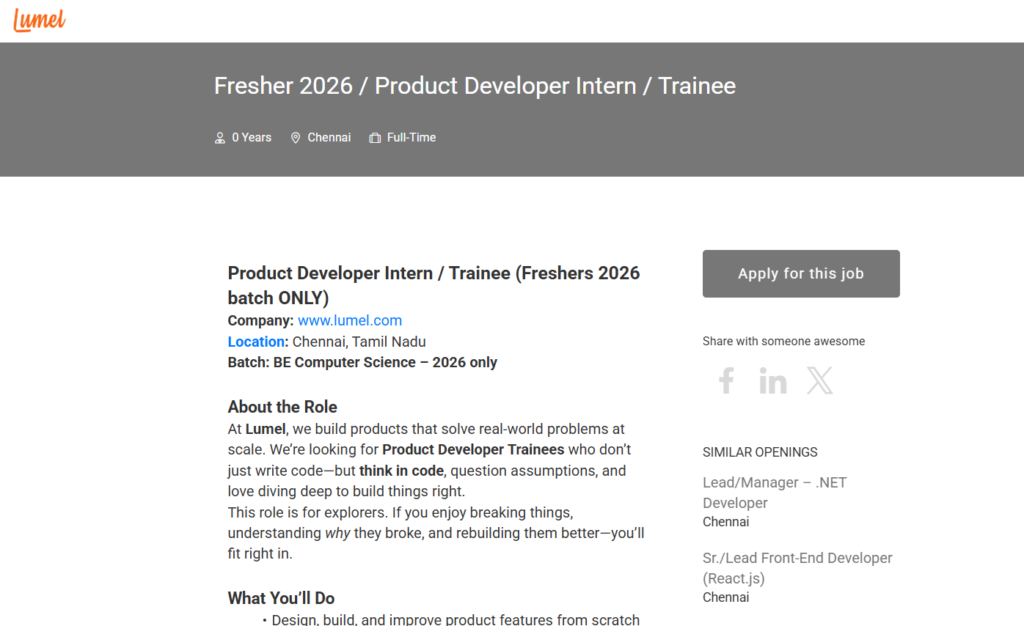Click Chennai under the React.js listing

pos(726,597)
